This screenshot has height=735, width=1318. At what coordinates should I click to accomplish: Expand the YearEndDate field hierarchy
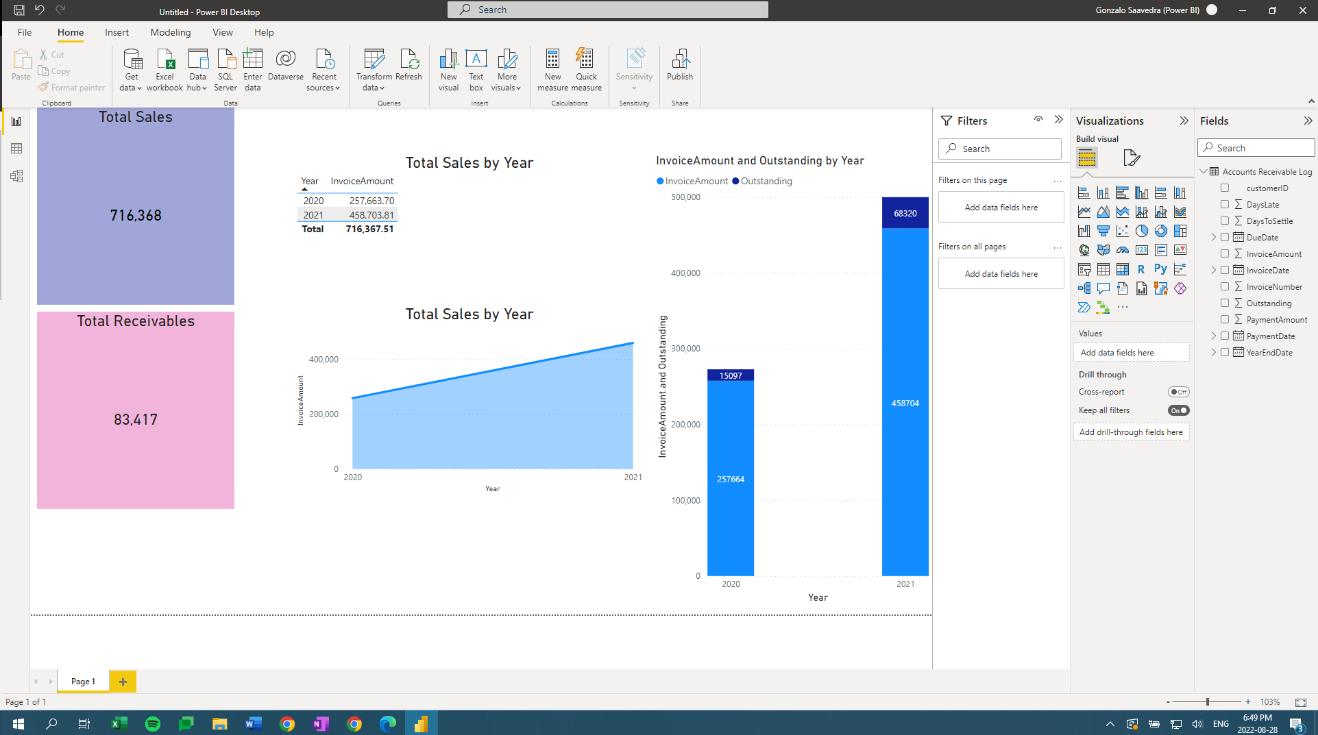coord(1213,353)
